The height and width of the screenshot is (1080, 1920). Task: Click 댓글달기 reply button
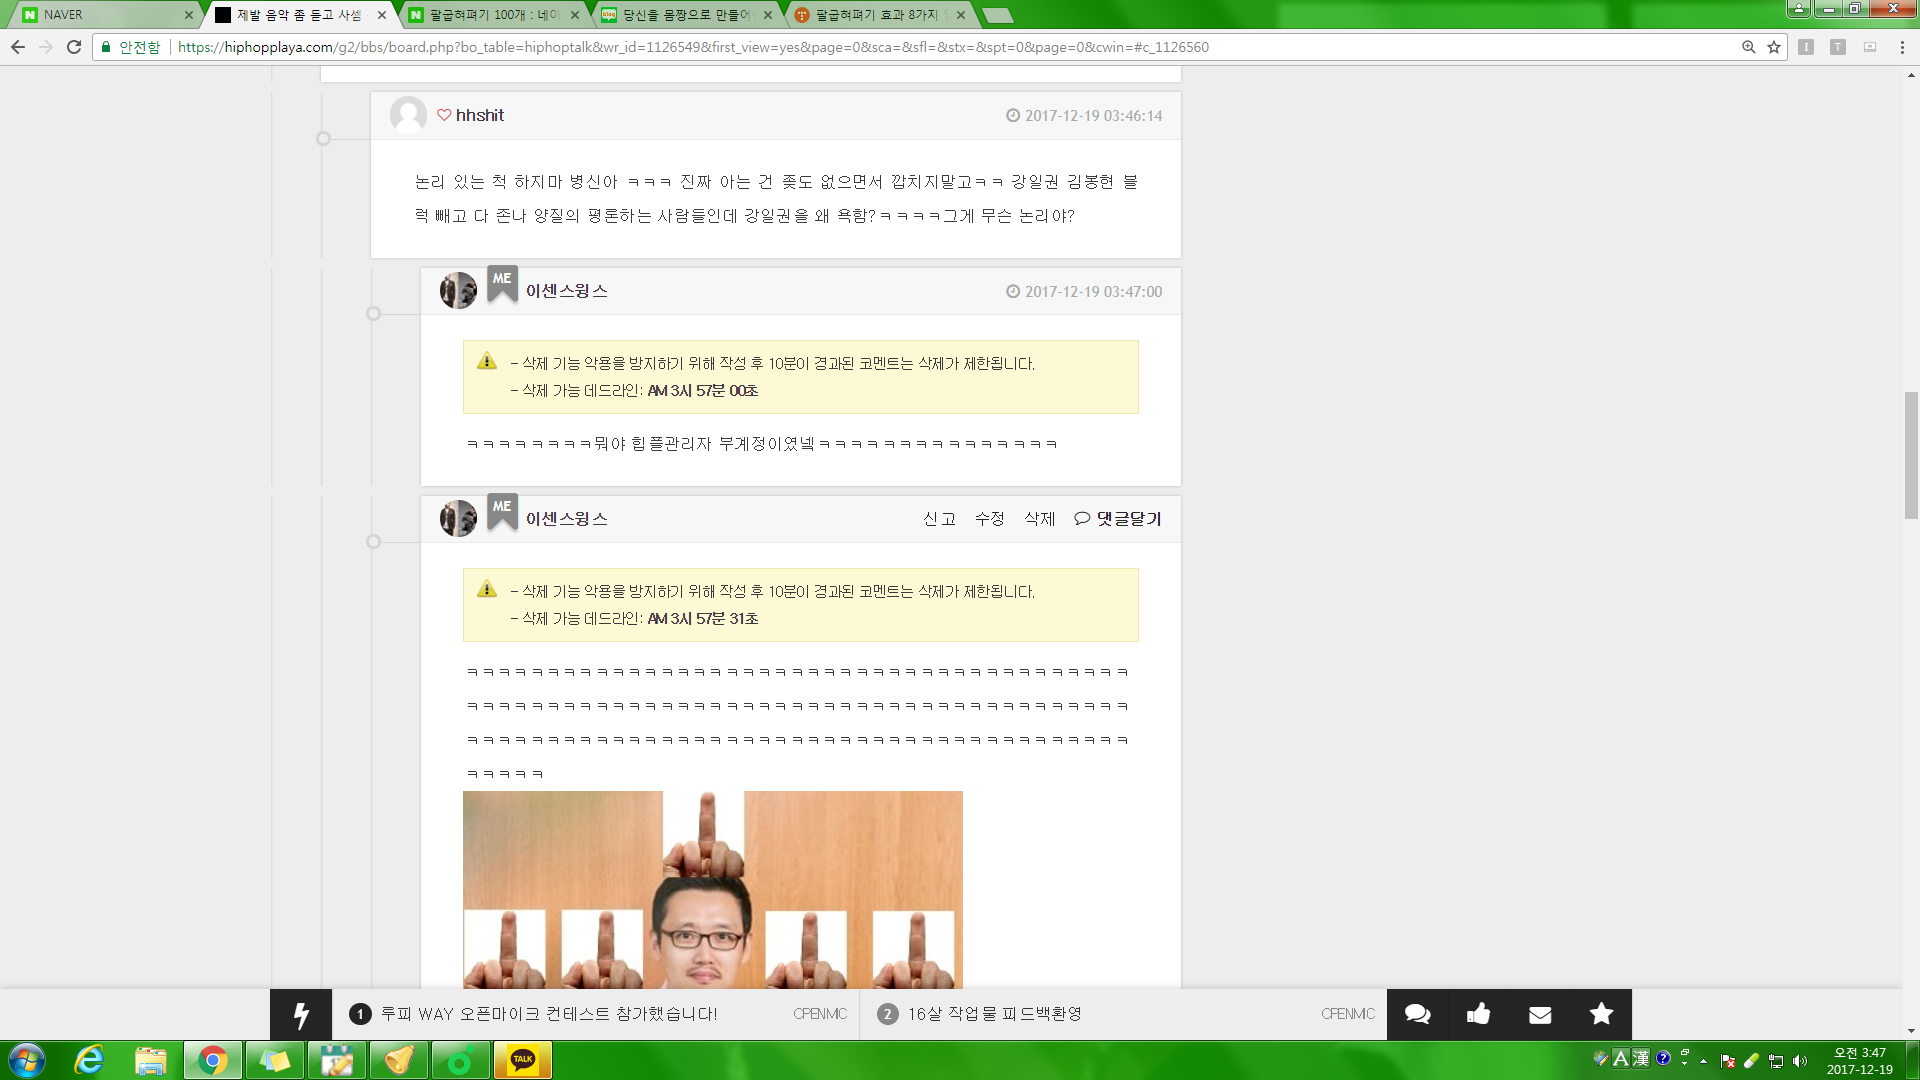click(x=1118, y=519)
